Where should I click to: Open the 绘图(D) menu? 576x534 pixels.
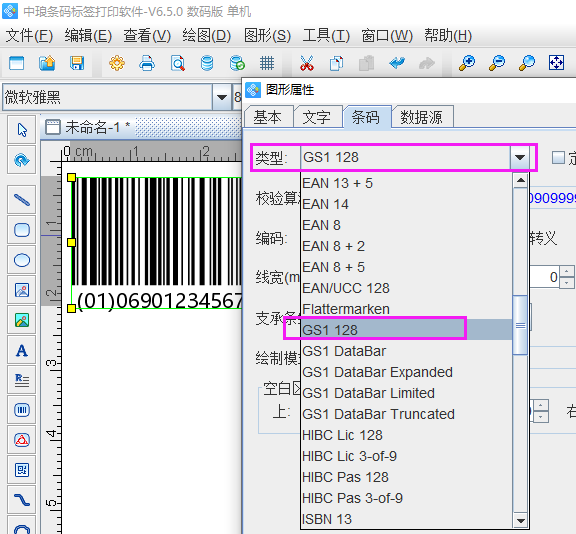click(206, 36)
